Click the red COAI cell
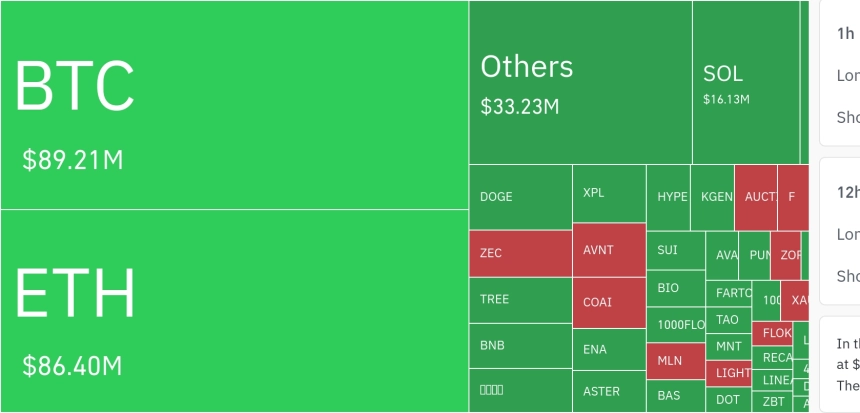Image resolution: width=860 pixels, height=413 pixels. [609, 302]
